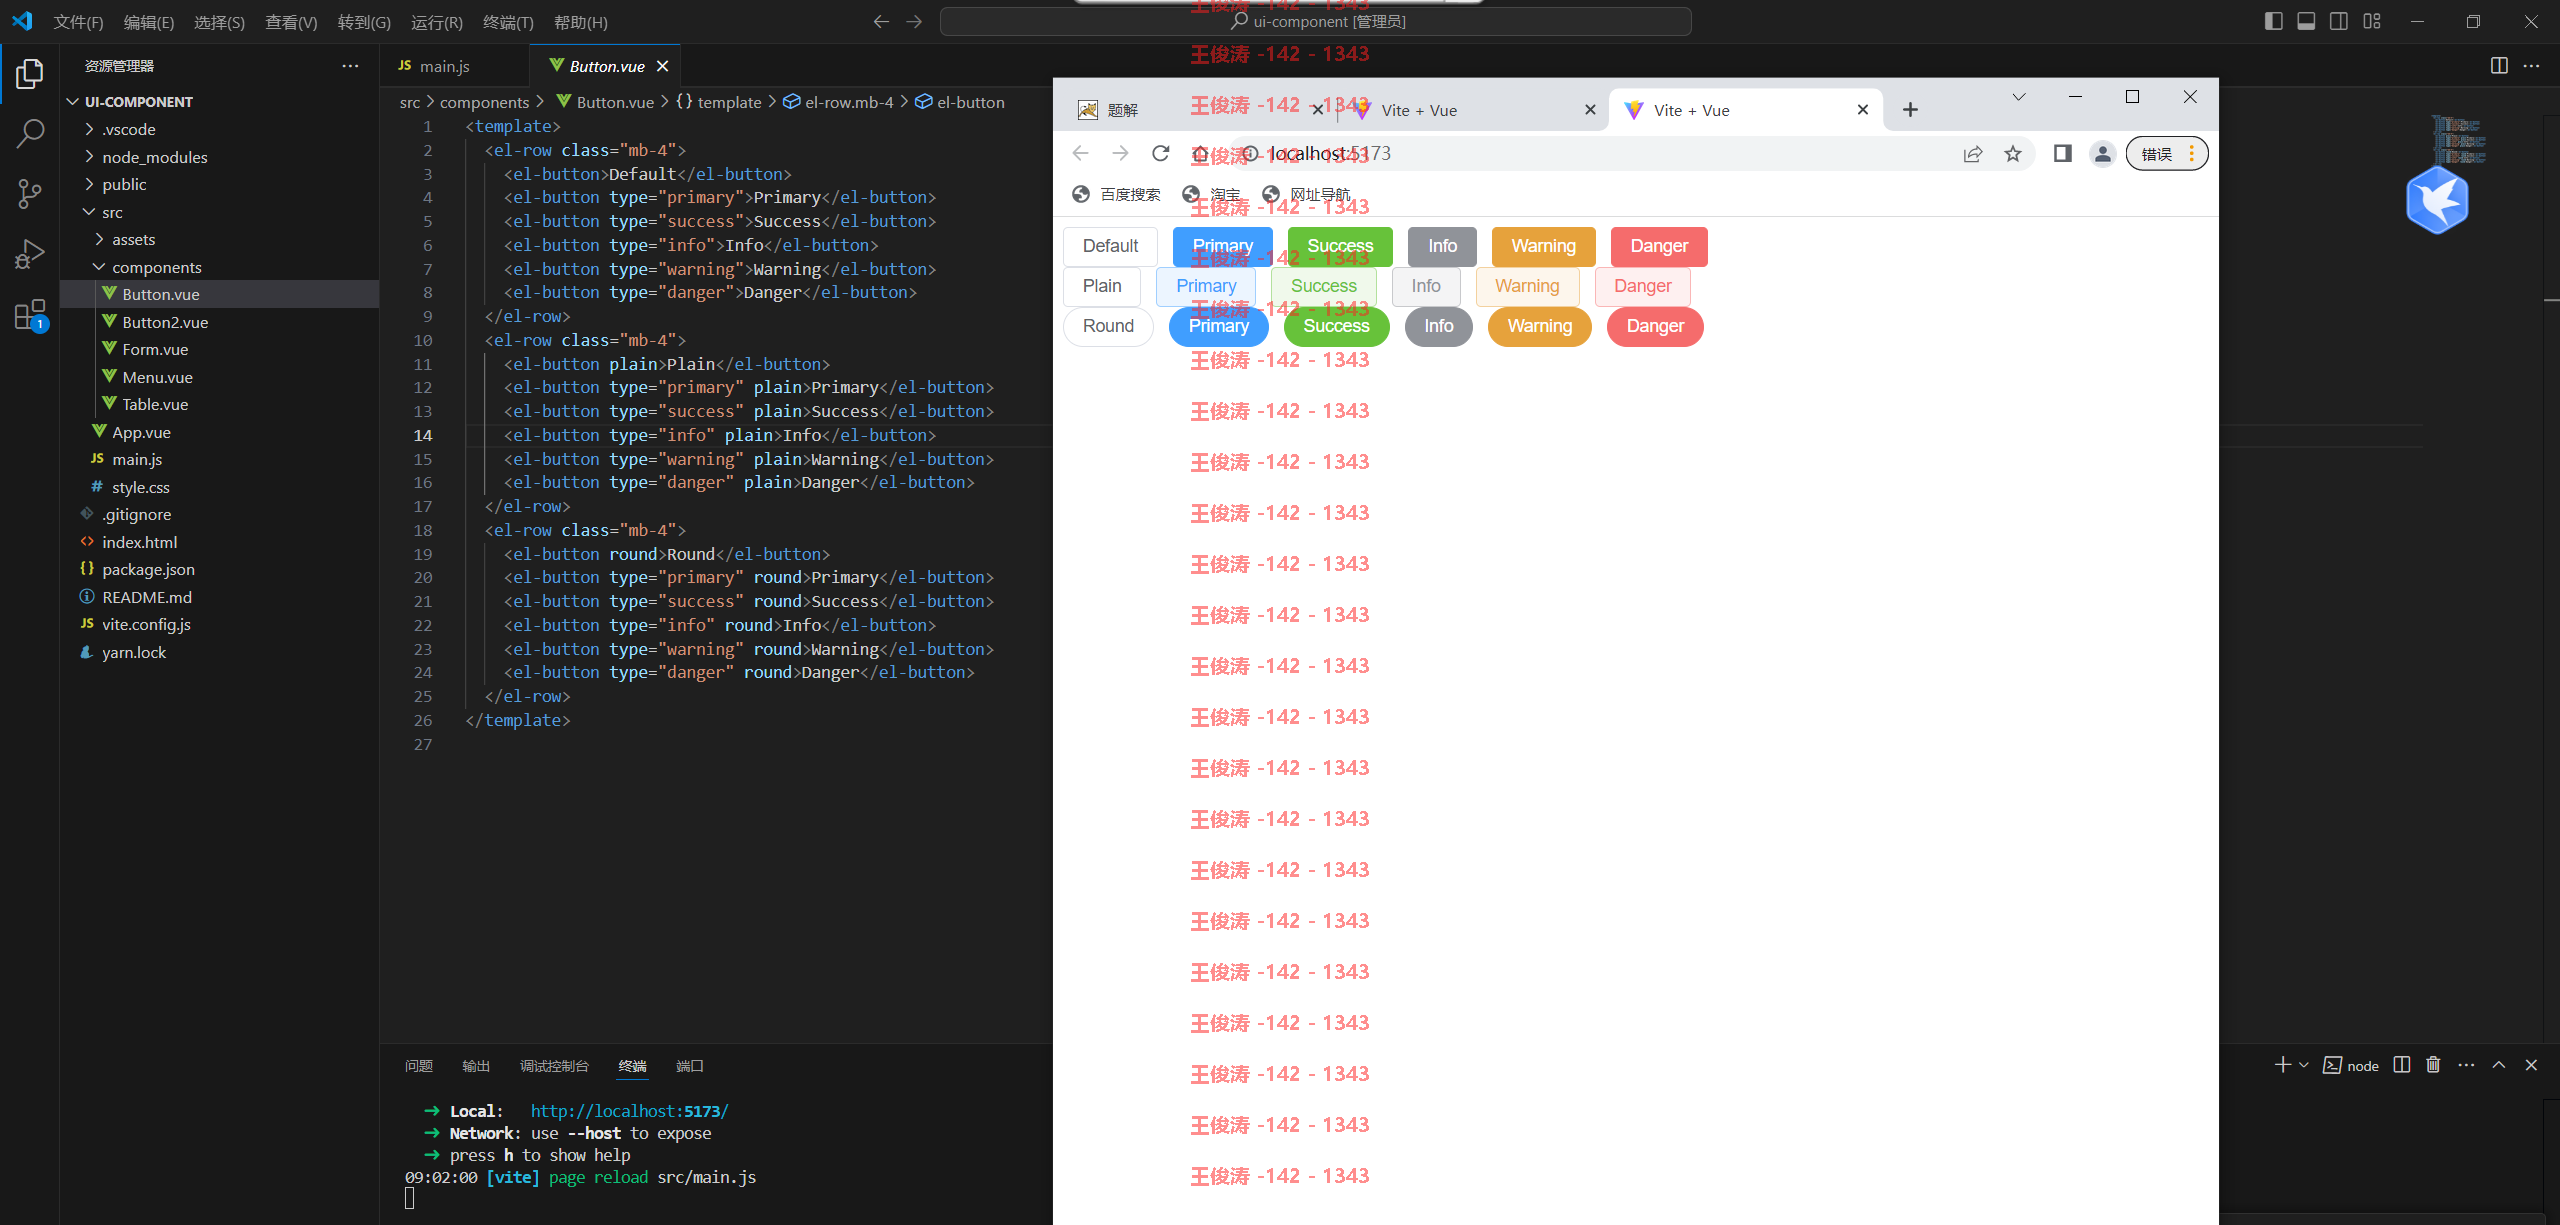Open the customize layout icon
This screenshot has width=2560, height=1225.
2372,21
